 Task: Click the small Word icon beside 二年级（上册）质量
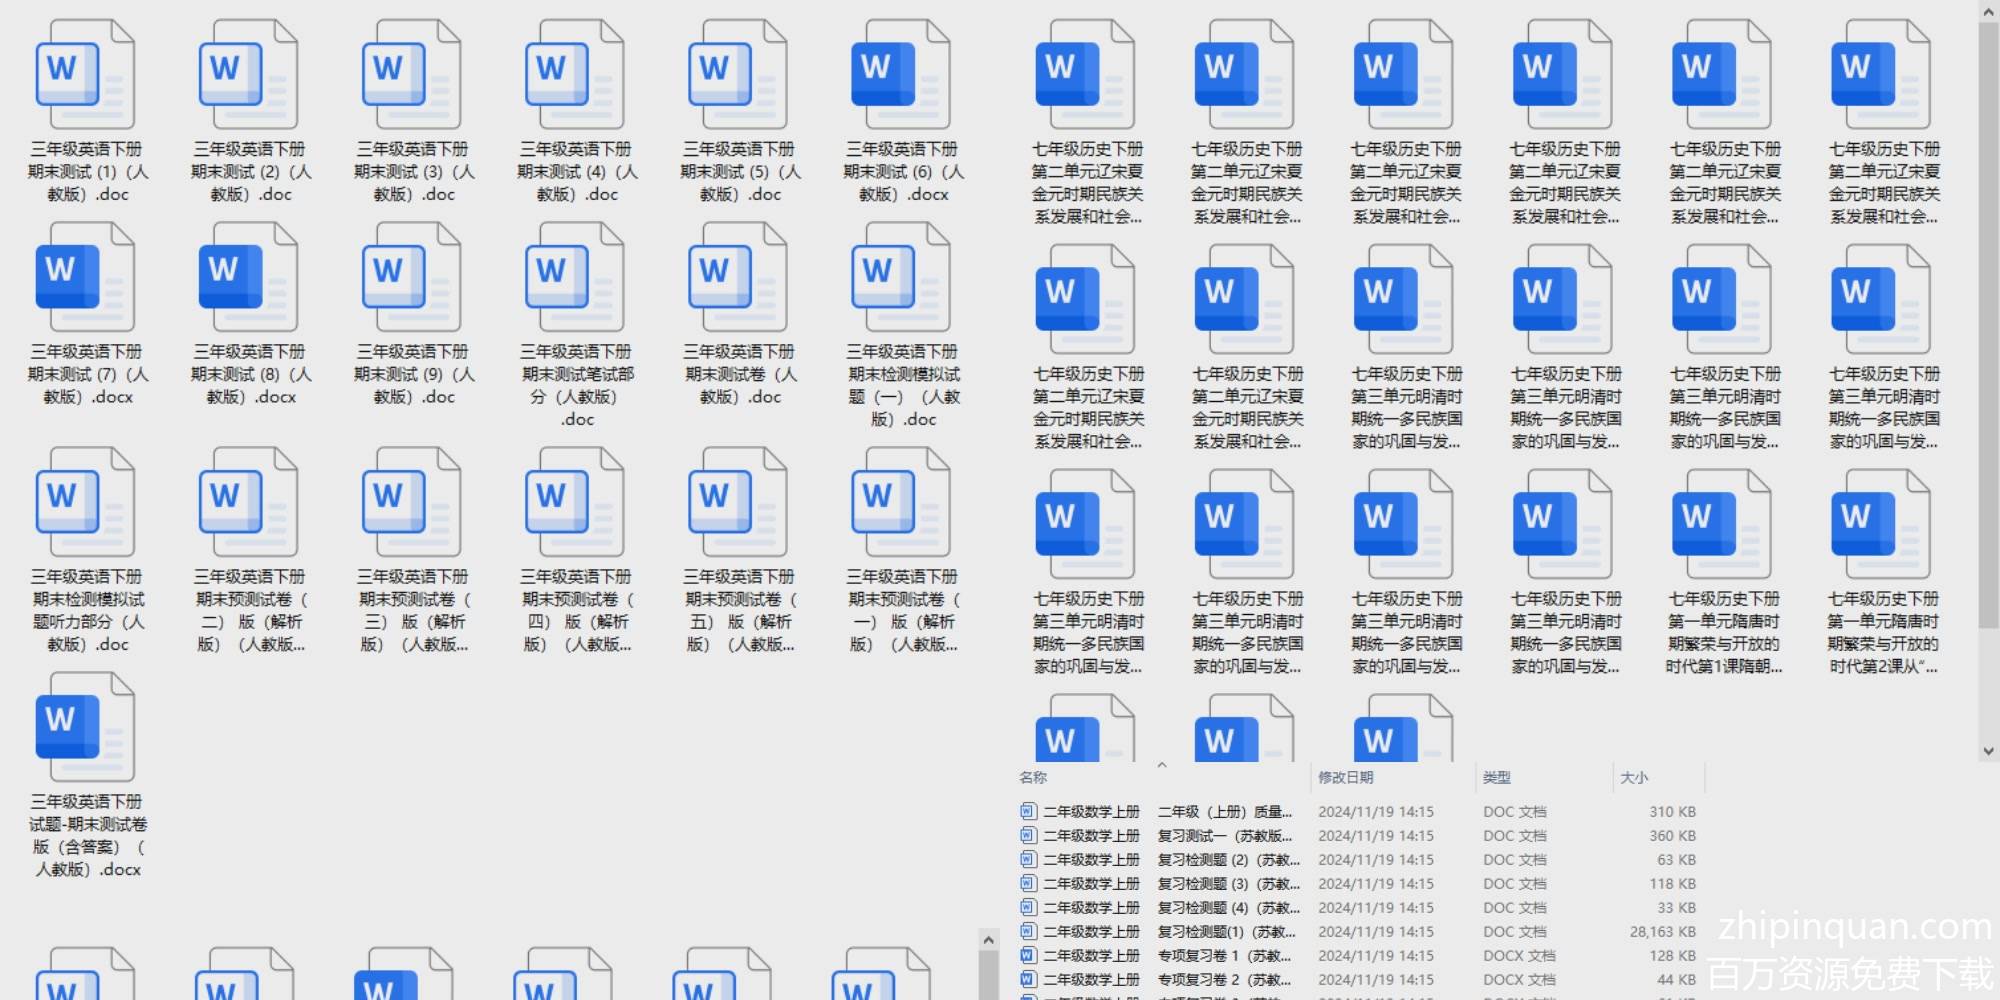click(x=1027, y=811)
